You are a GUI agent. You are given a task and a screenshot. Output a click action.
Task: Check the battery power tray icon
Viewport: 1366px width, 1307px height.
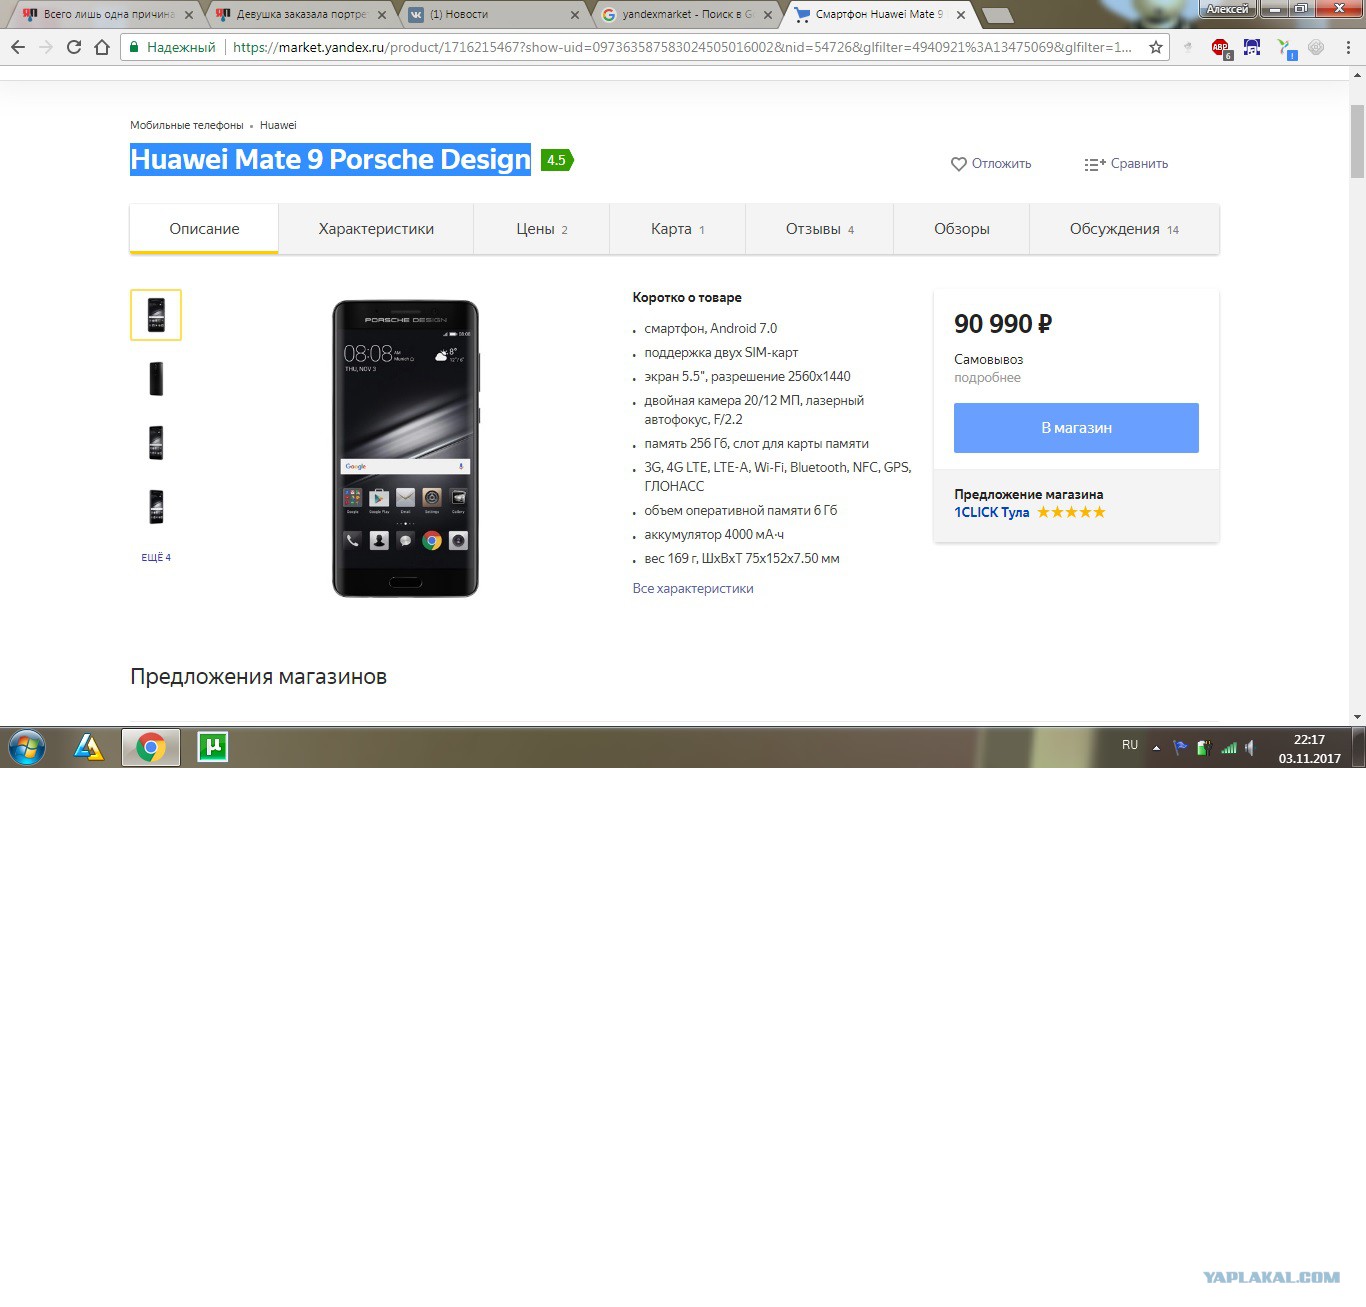[1204, 747]
